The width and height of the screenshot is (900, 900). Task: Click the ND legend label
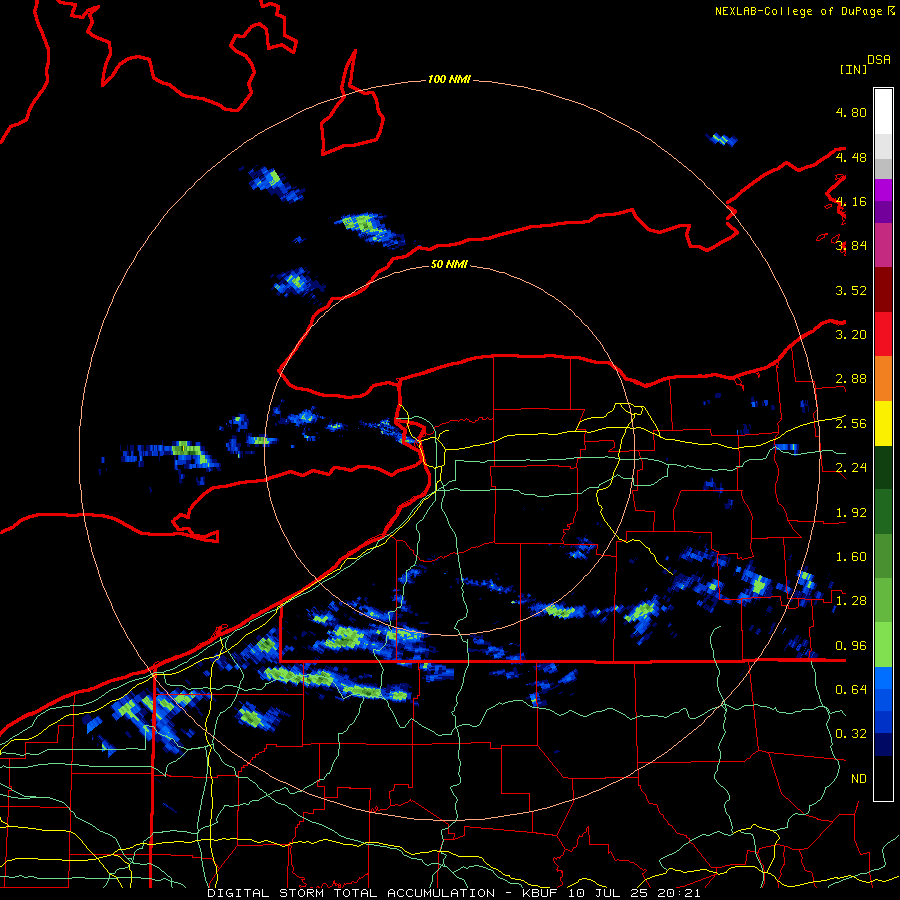(859, 779)
